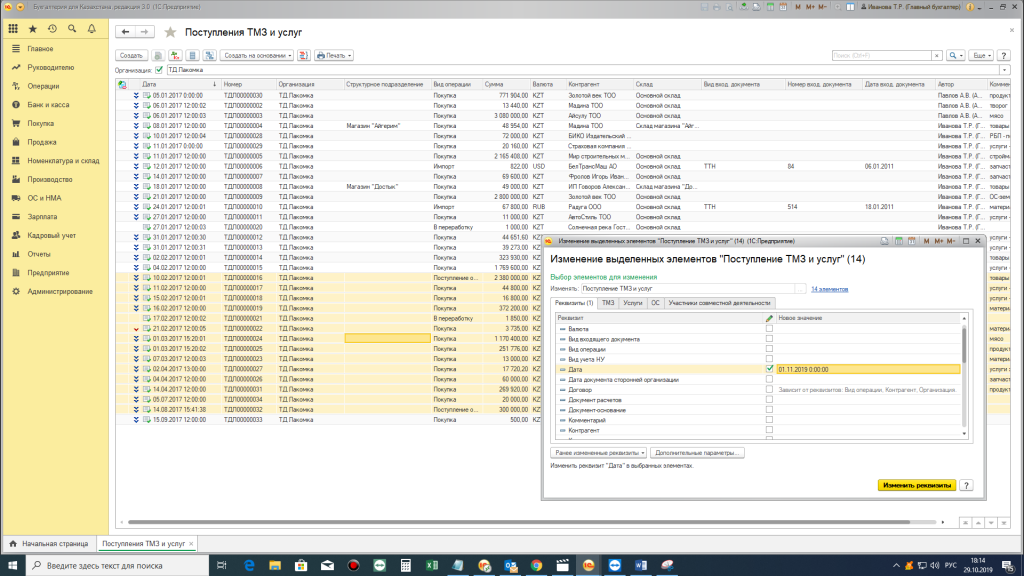Uncheck the Дата attribute checkbox
This screenshot has height=576, width=1024.
pyautogui.click(x=769, y=369)
